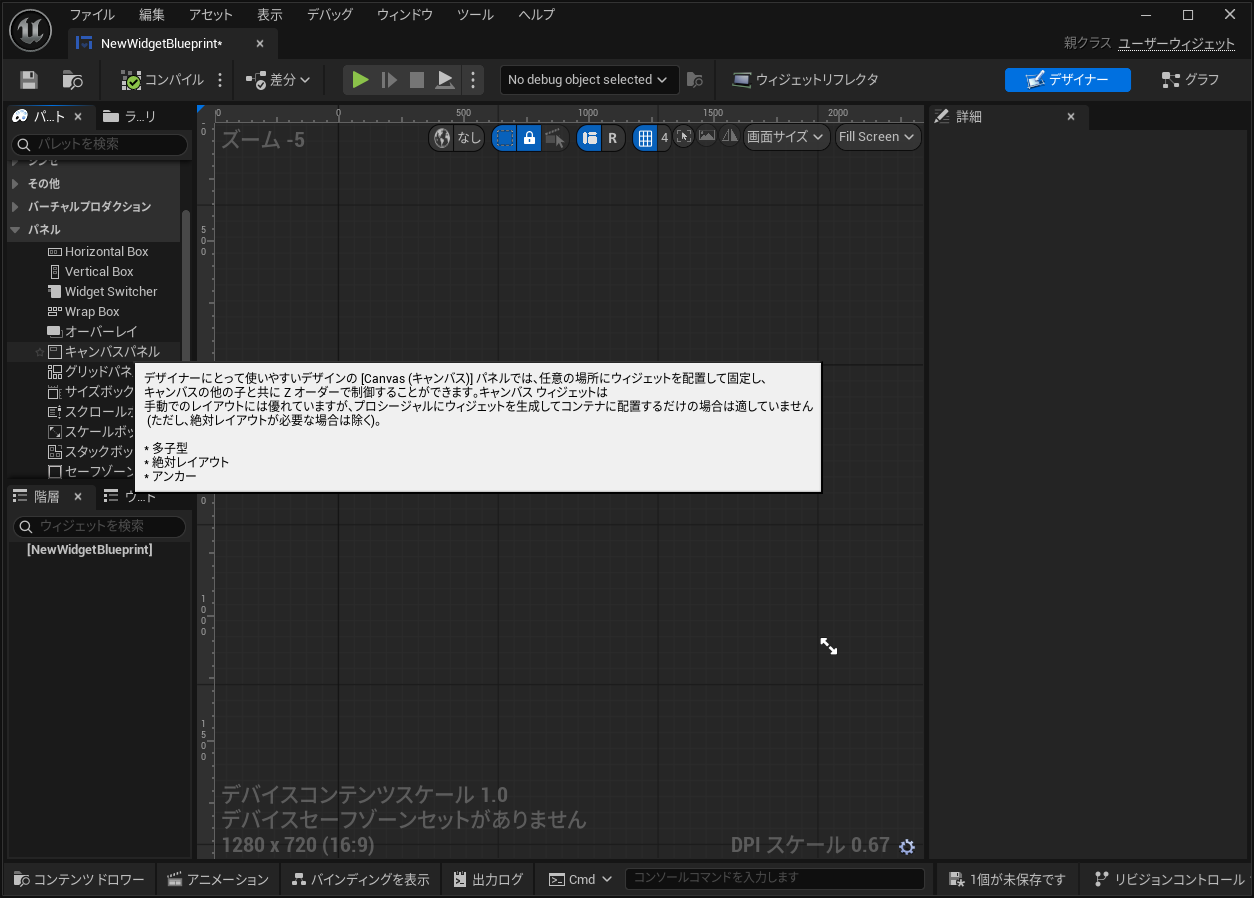The height and width of the screenshot is (898, 1254).
Task: Open the ツール menu
Action: pyautogui.click(x=475, y=15)
